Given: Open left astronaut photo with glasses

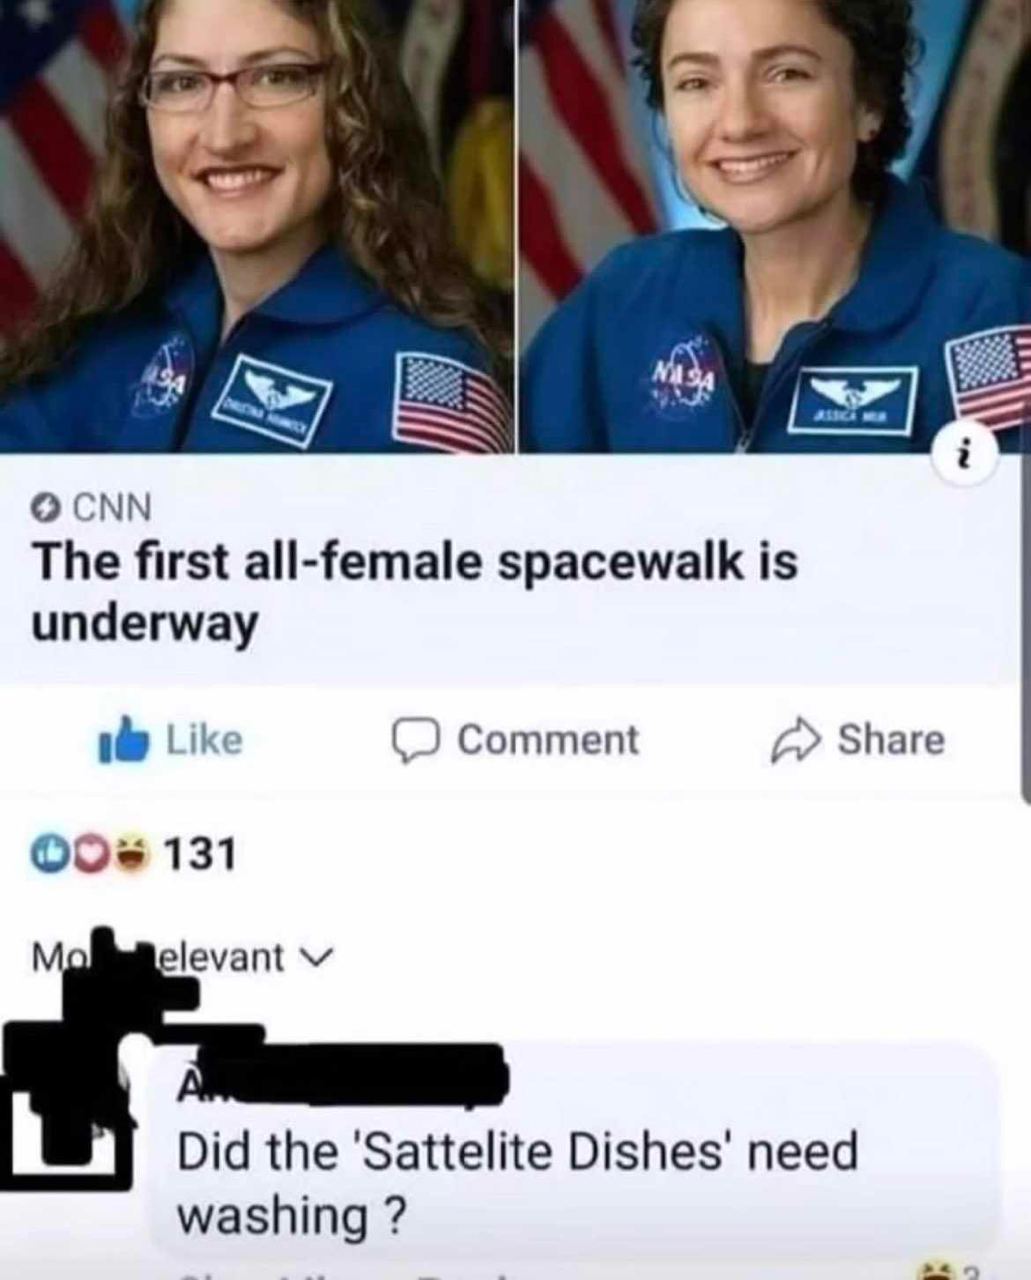Looking at the screenshot, I should click(257, 226).
